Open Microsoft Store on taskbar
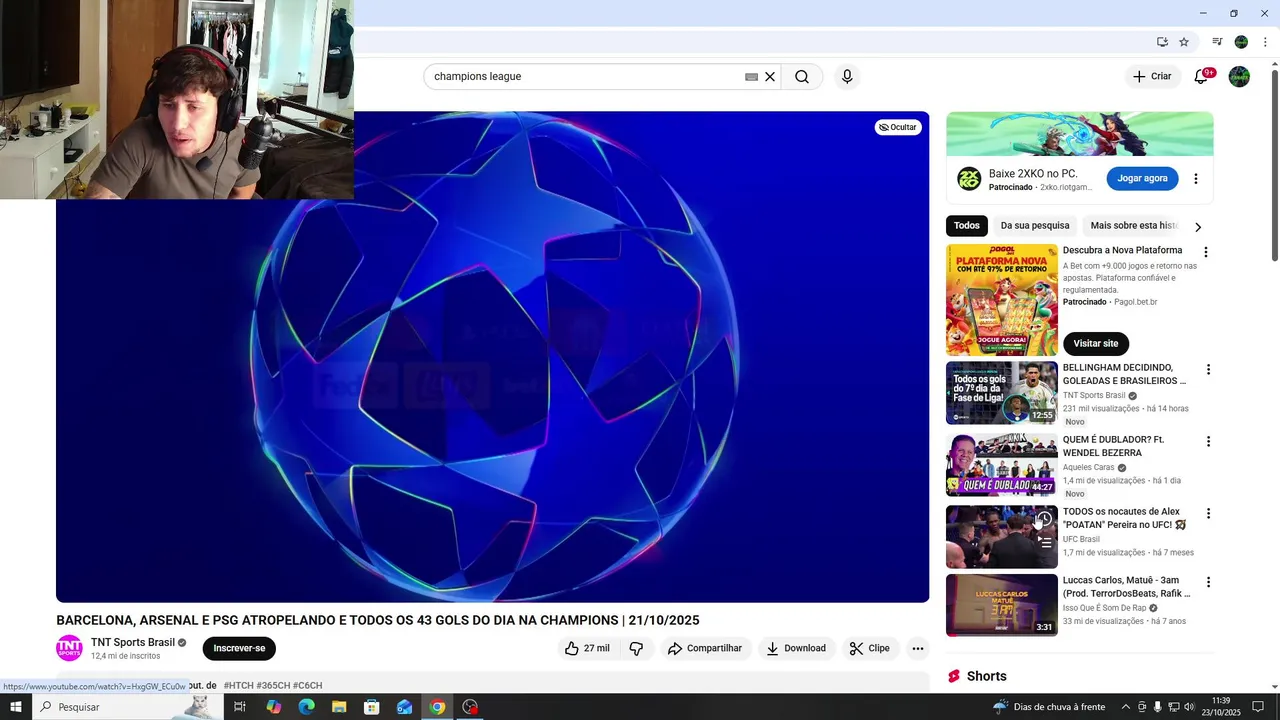Viewport: 1280px width, 720px height. 372,707
